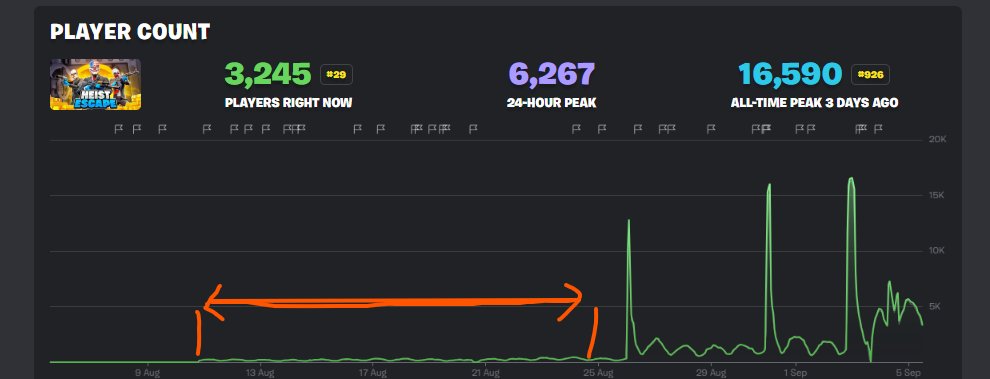Click the 20K y-axis label
This screenshot has width=990, height=379.
(x=937, y=140)
